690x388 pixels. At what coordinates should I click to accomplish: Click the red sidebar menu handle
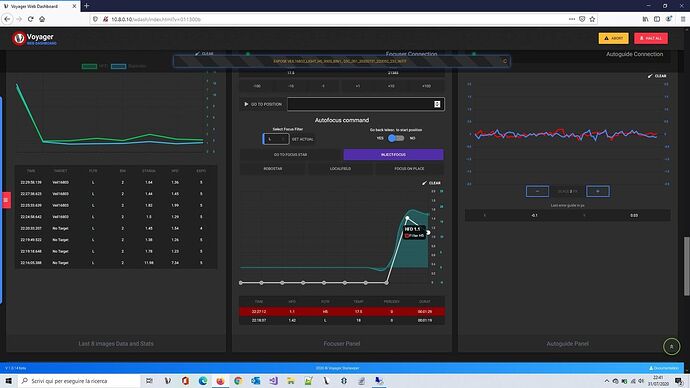[x=6, y=200]
